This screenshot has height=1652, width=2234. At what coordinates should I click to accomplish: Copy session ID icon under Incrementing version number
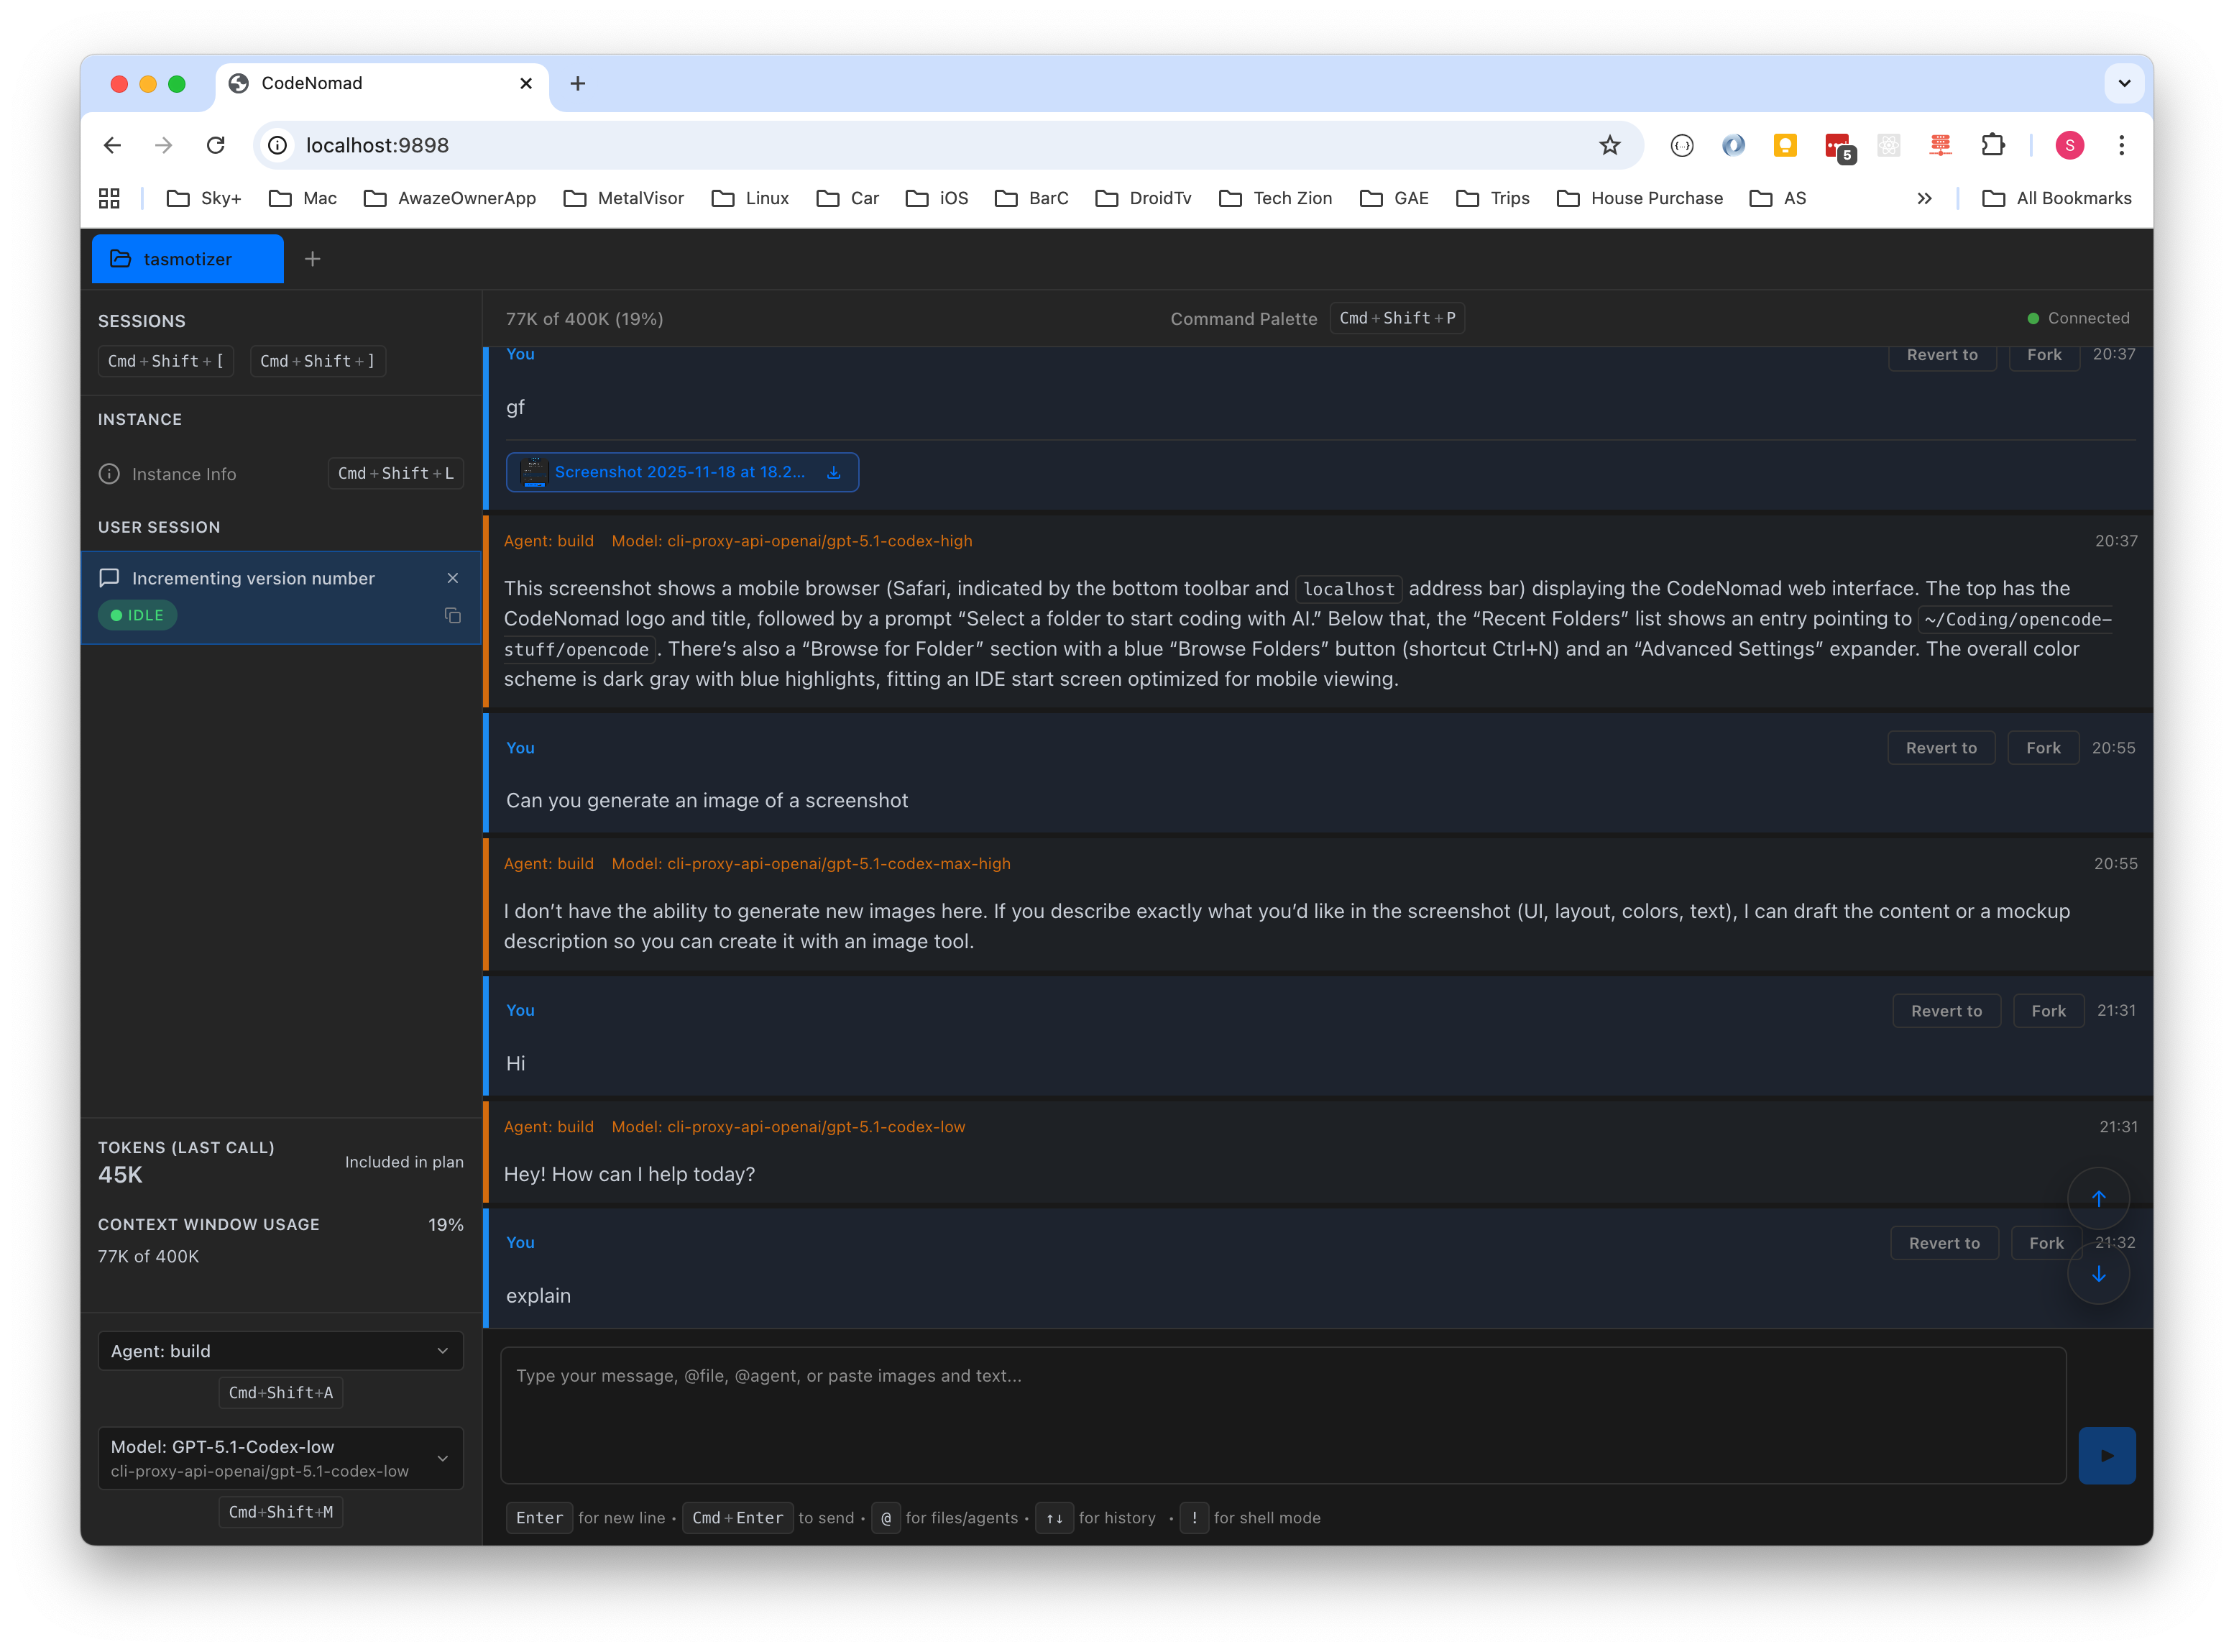coord(452,615)
